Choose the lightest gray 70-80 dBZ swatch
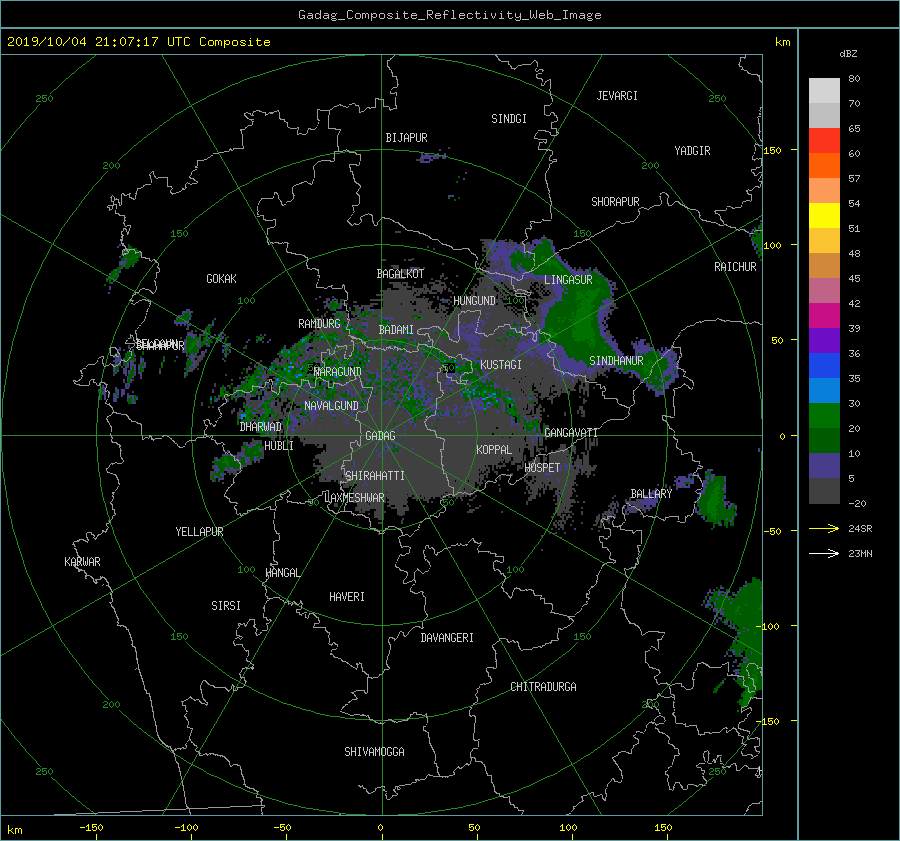The image size is (900, 841). 824,91
